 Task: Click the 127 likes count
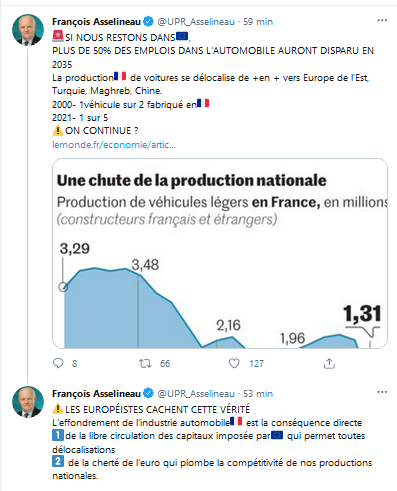256,363
